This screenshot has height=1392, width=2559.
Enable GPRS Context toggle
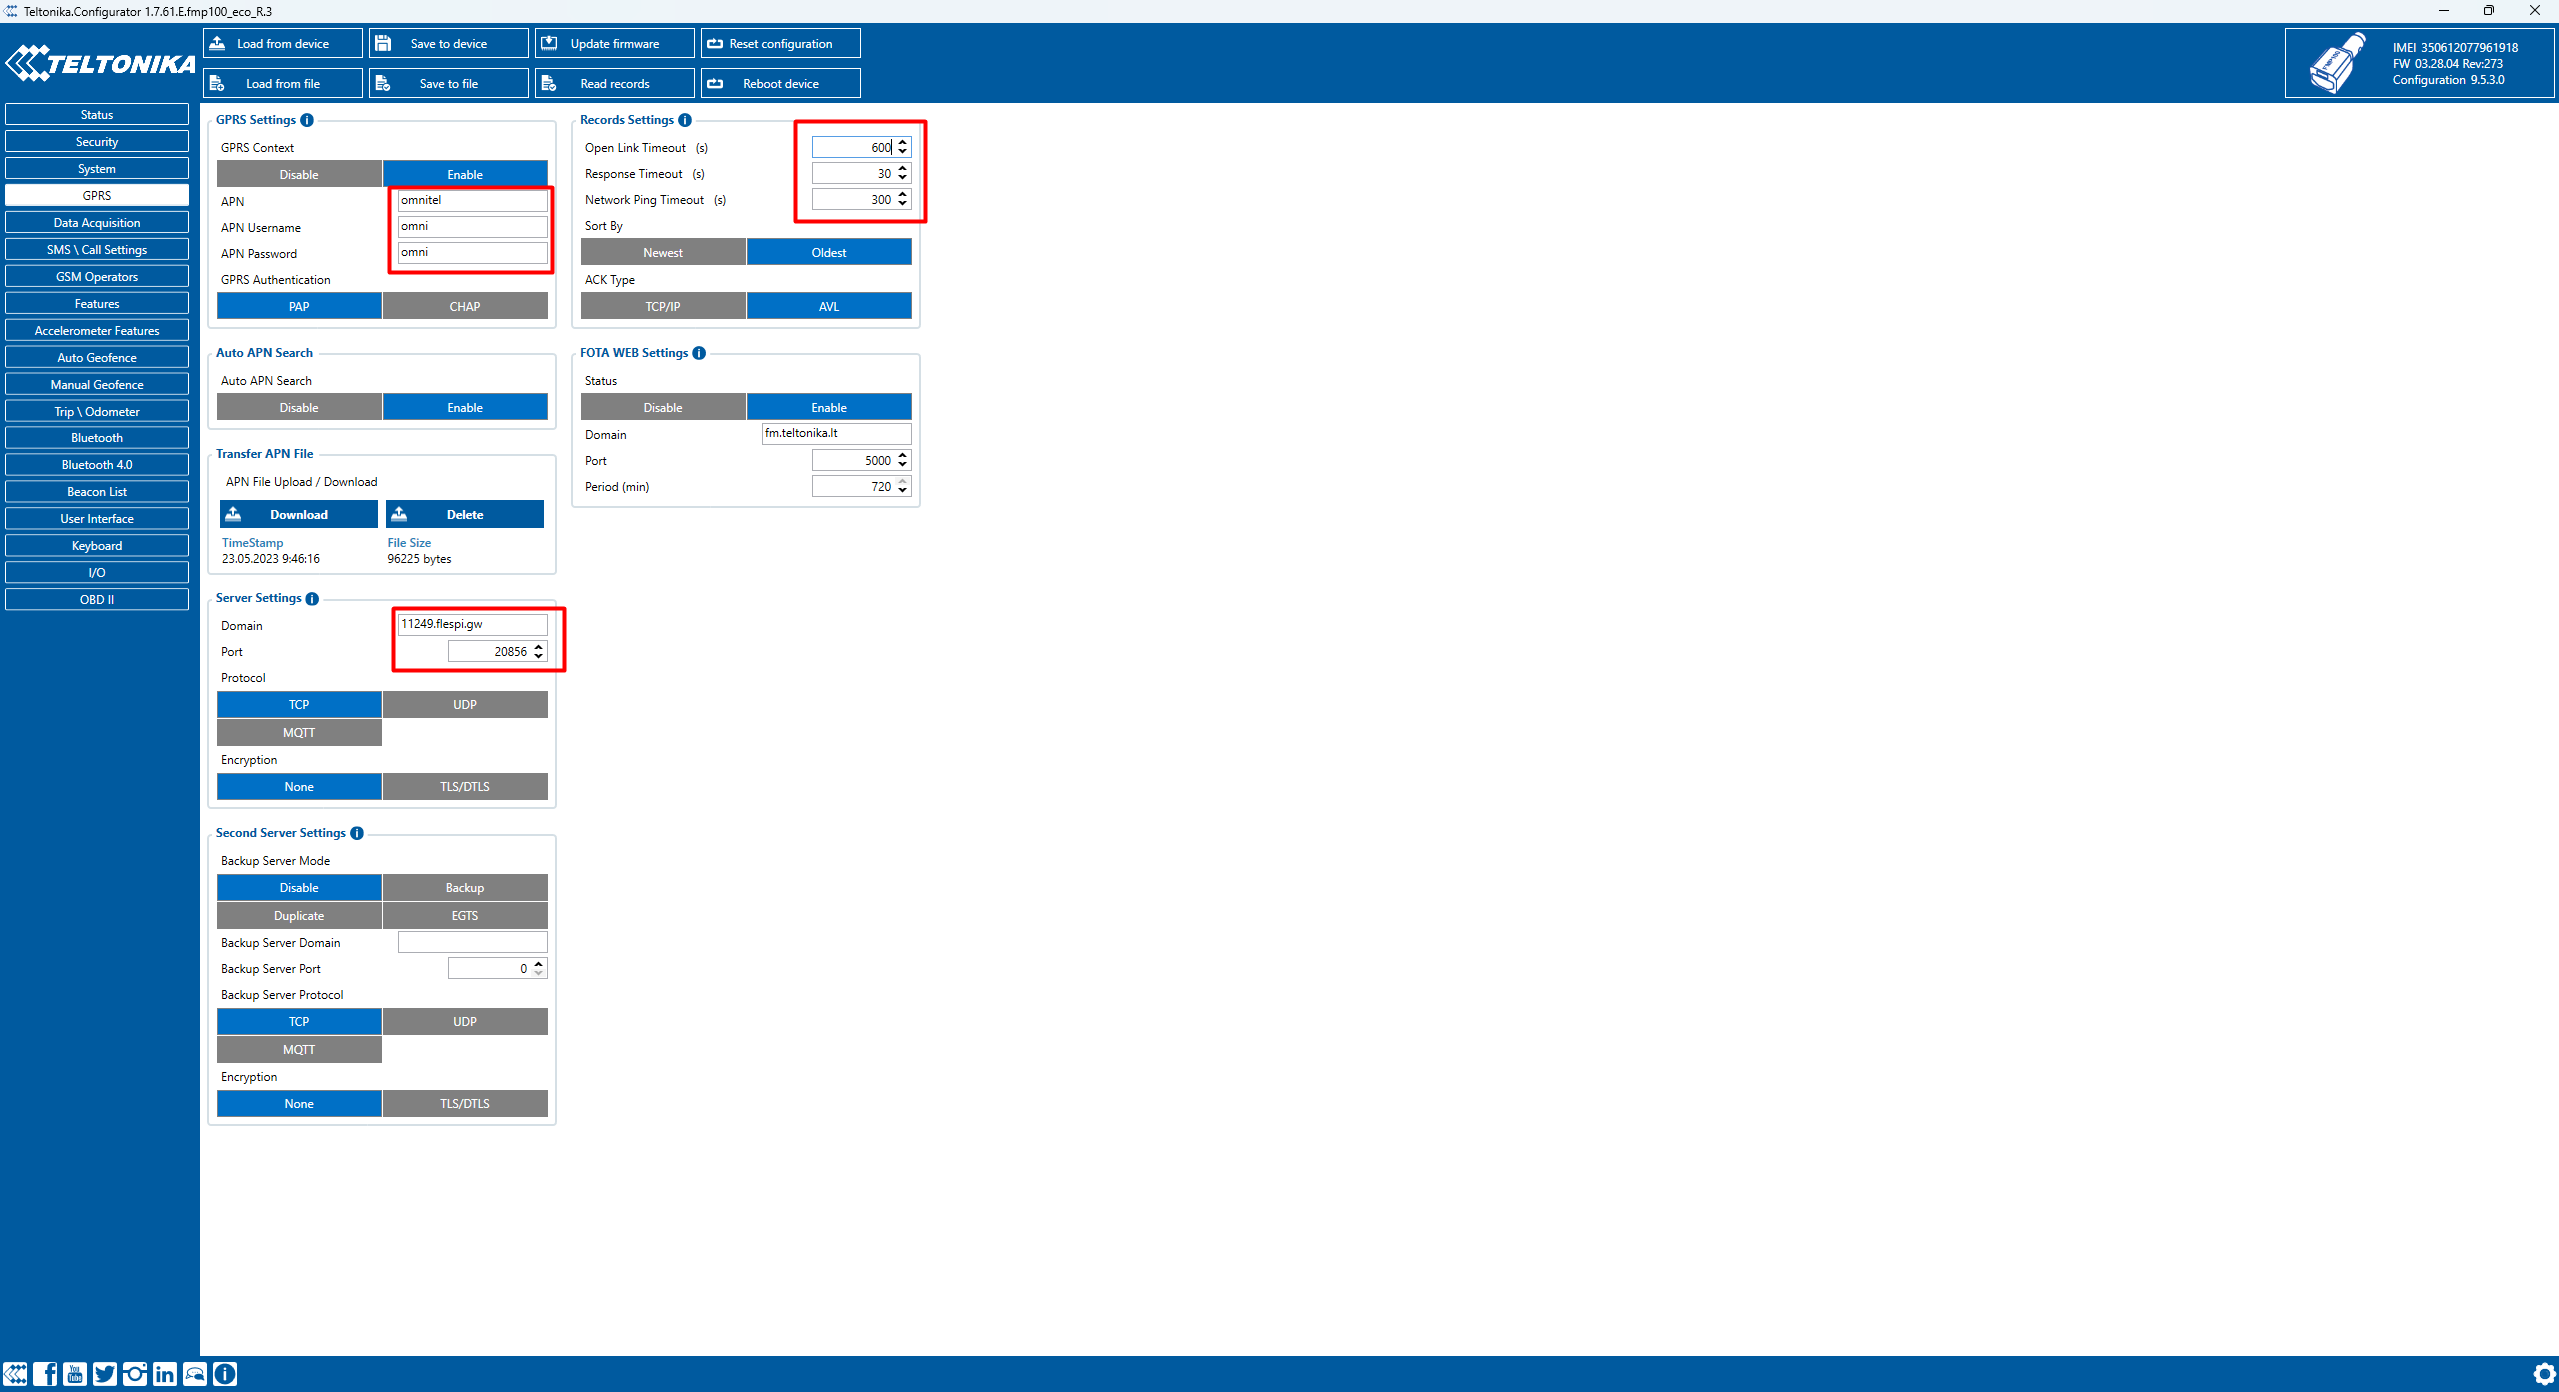464,173
